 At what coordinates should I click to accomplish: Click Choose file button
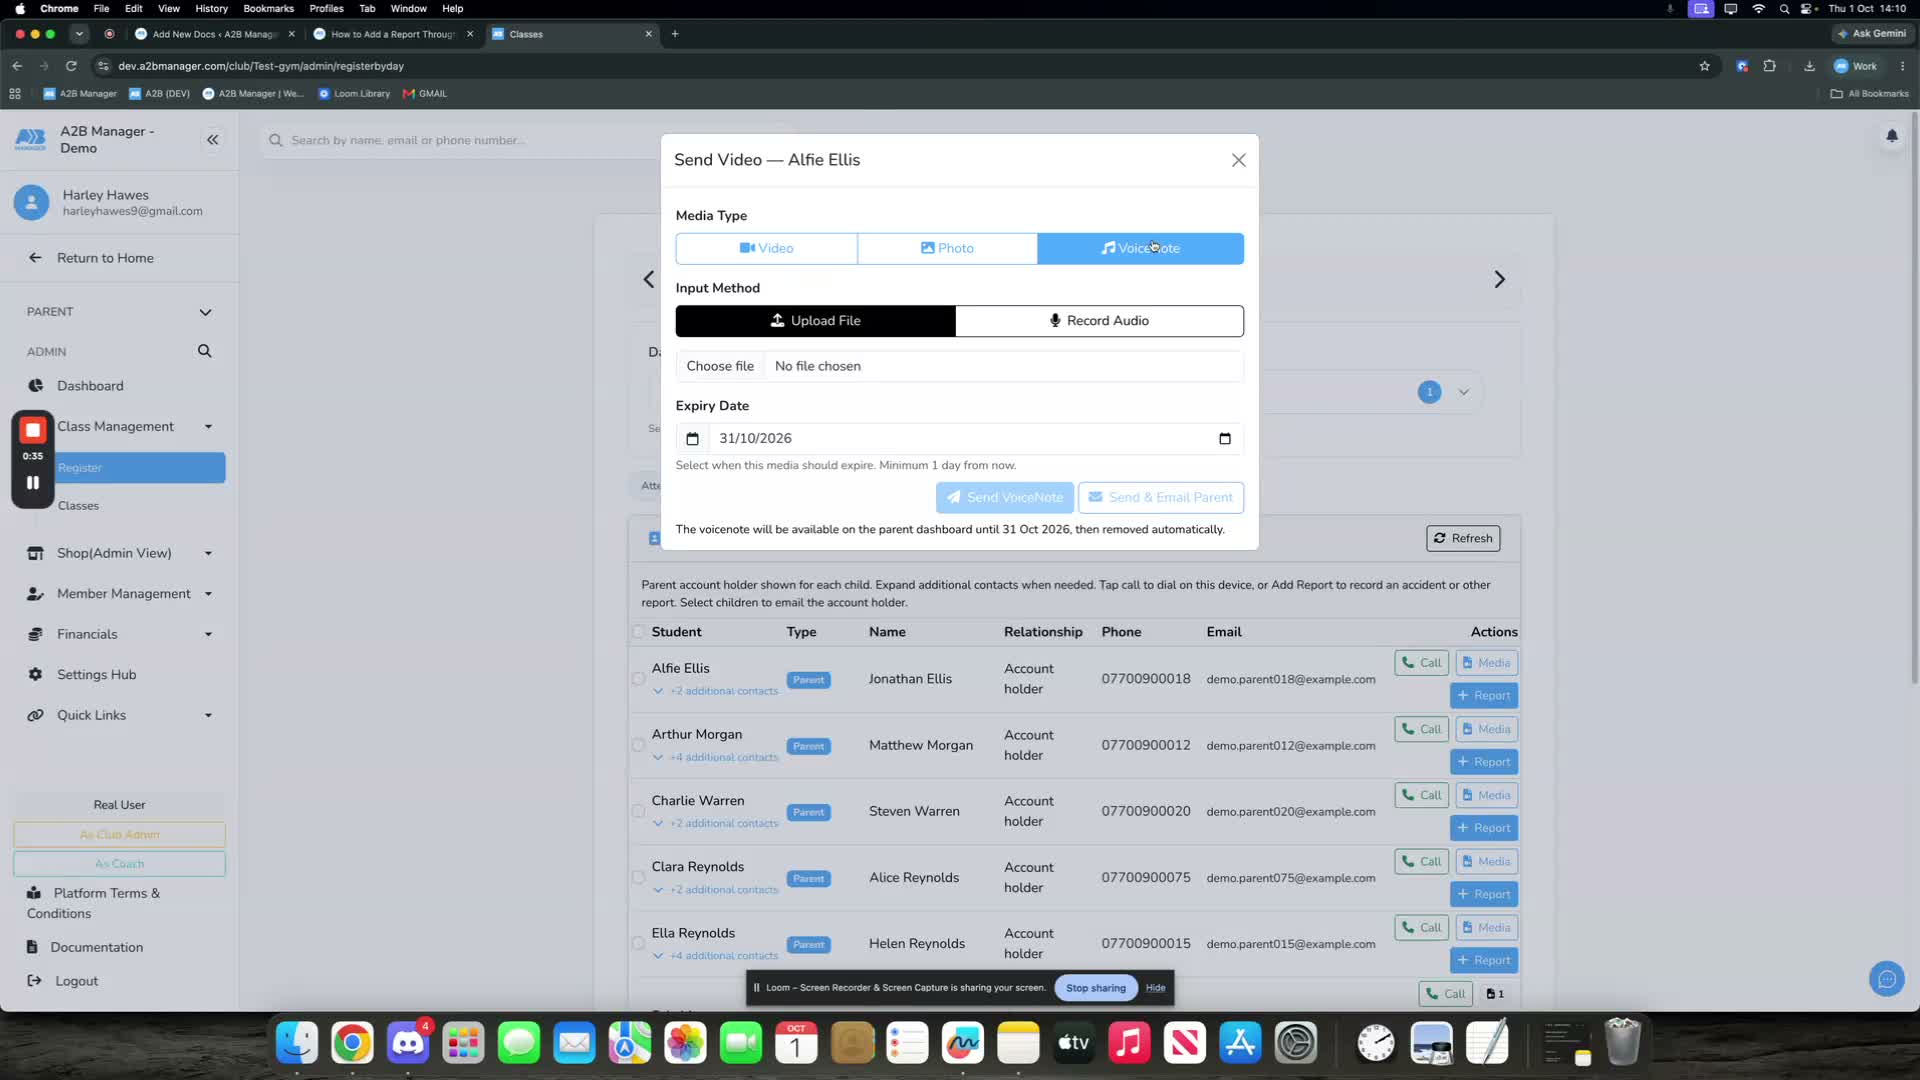(x=720, y=366)
